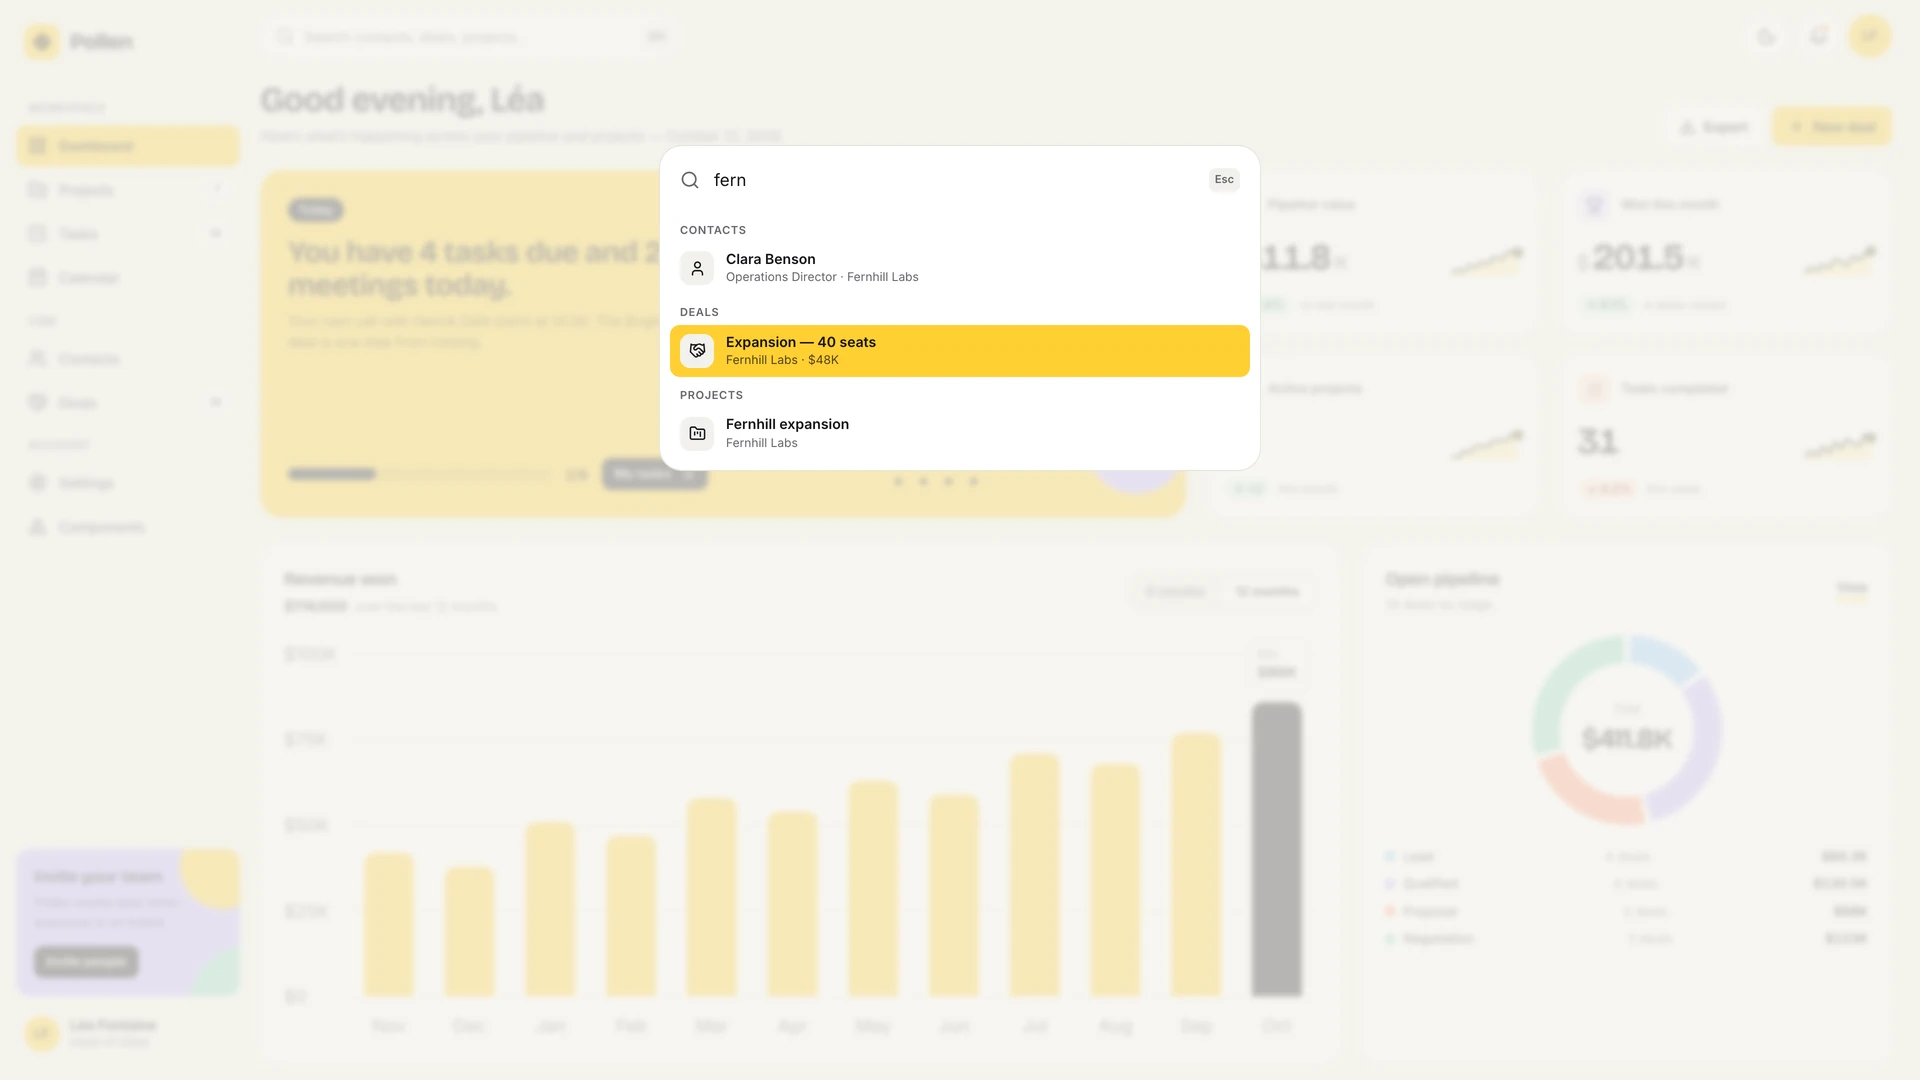Click the 'Fernhill Labs · $48K' deal subtitle

(782, 360)
